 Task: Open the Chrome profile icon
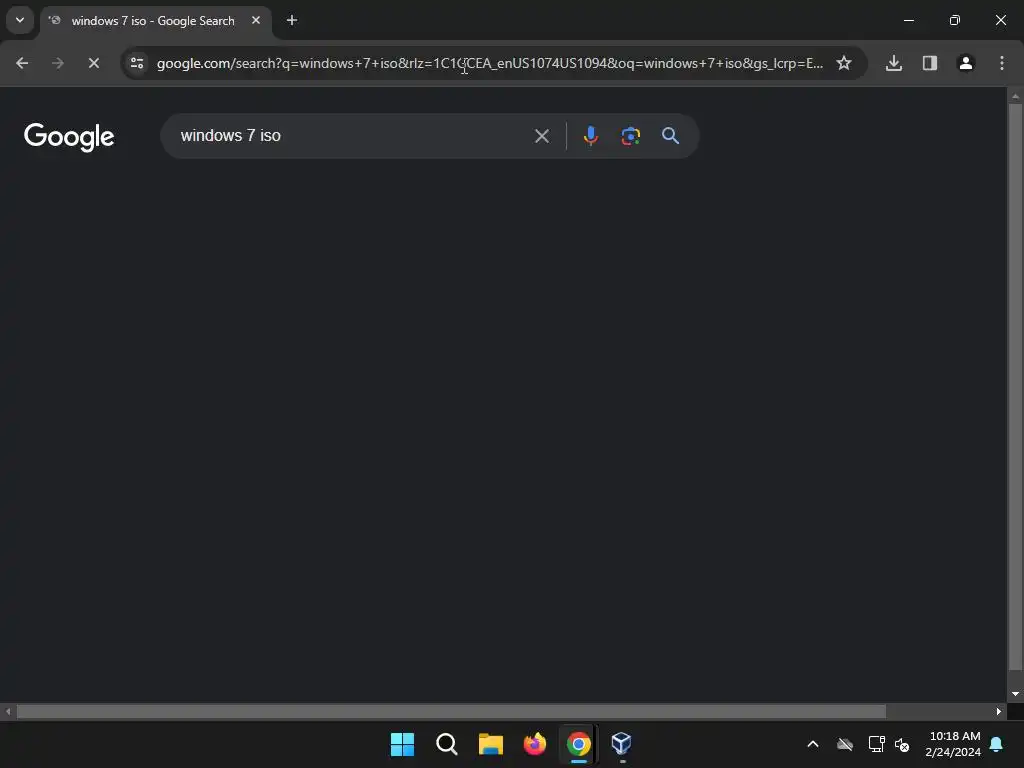click(966, 63)
